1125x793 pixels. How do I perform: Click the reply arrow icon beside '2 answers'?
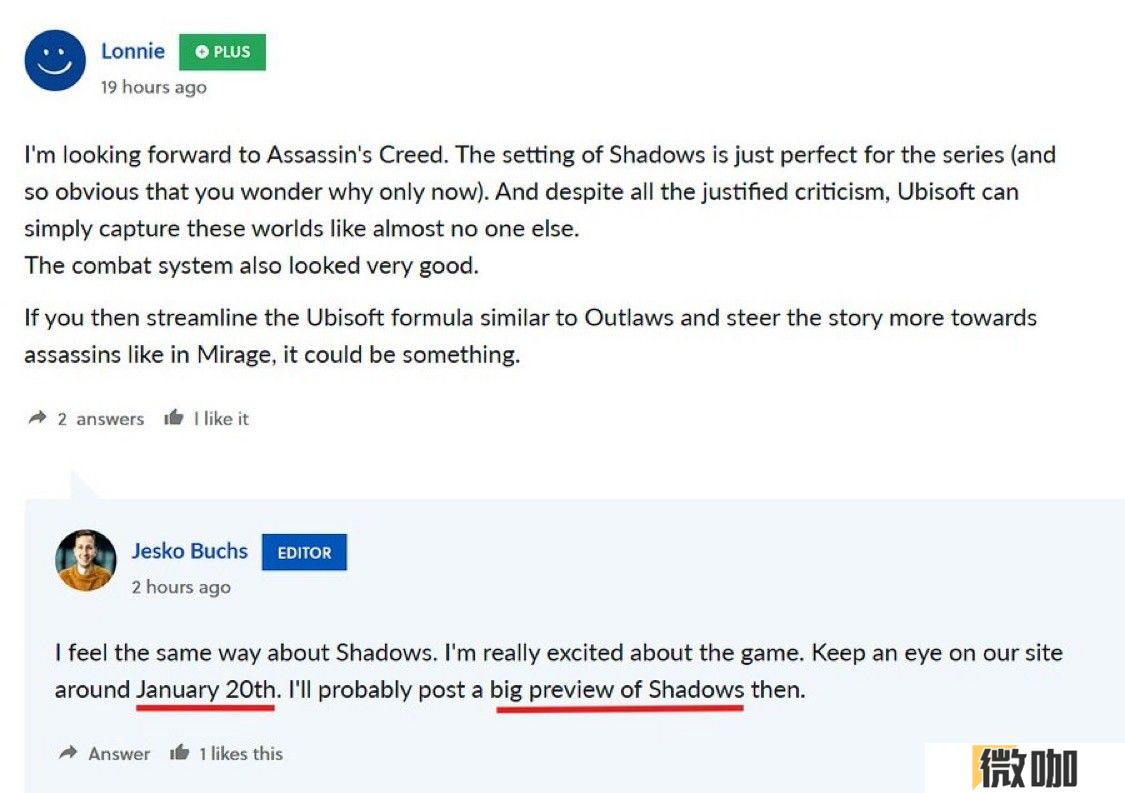(x=37, y=418)
